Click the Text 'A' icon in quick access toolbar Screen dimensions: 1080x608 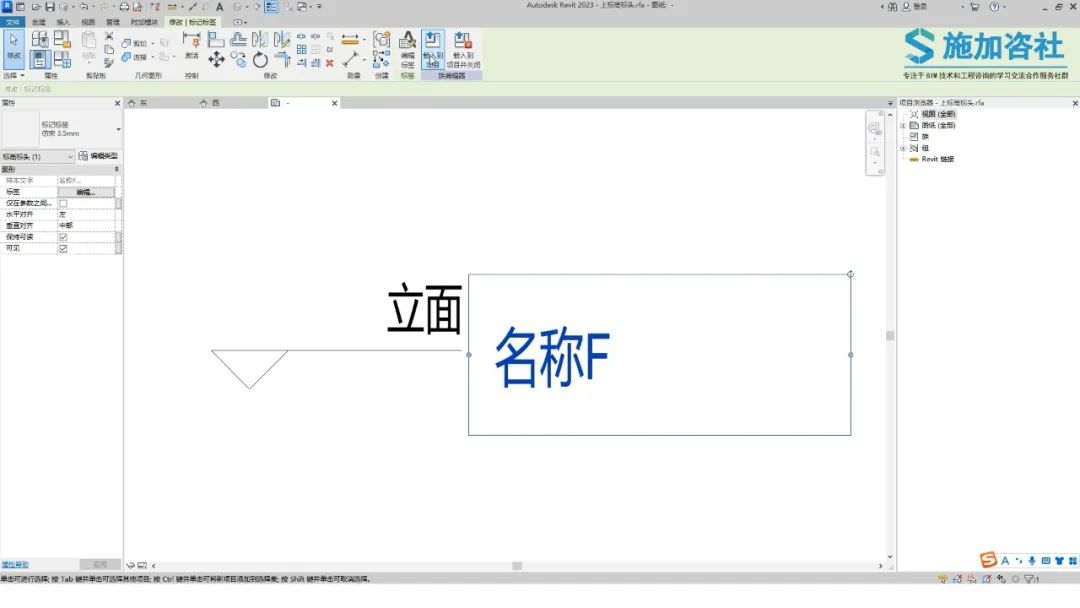pos(220,6)
